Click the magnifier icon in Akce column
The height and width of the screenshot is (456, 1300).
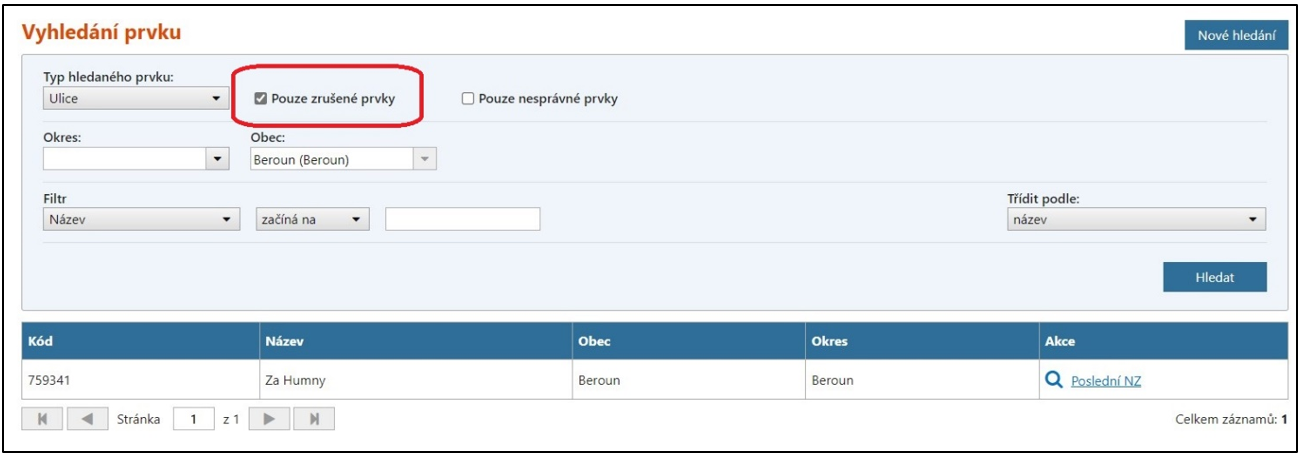1053,380
